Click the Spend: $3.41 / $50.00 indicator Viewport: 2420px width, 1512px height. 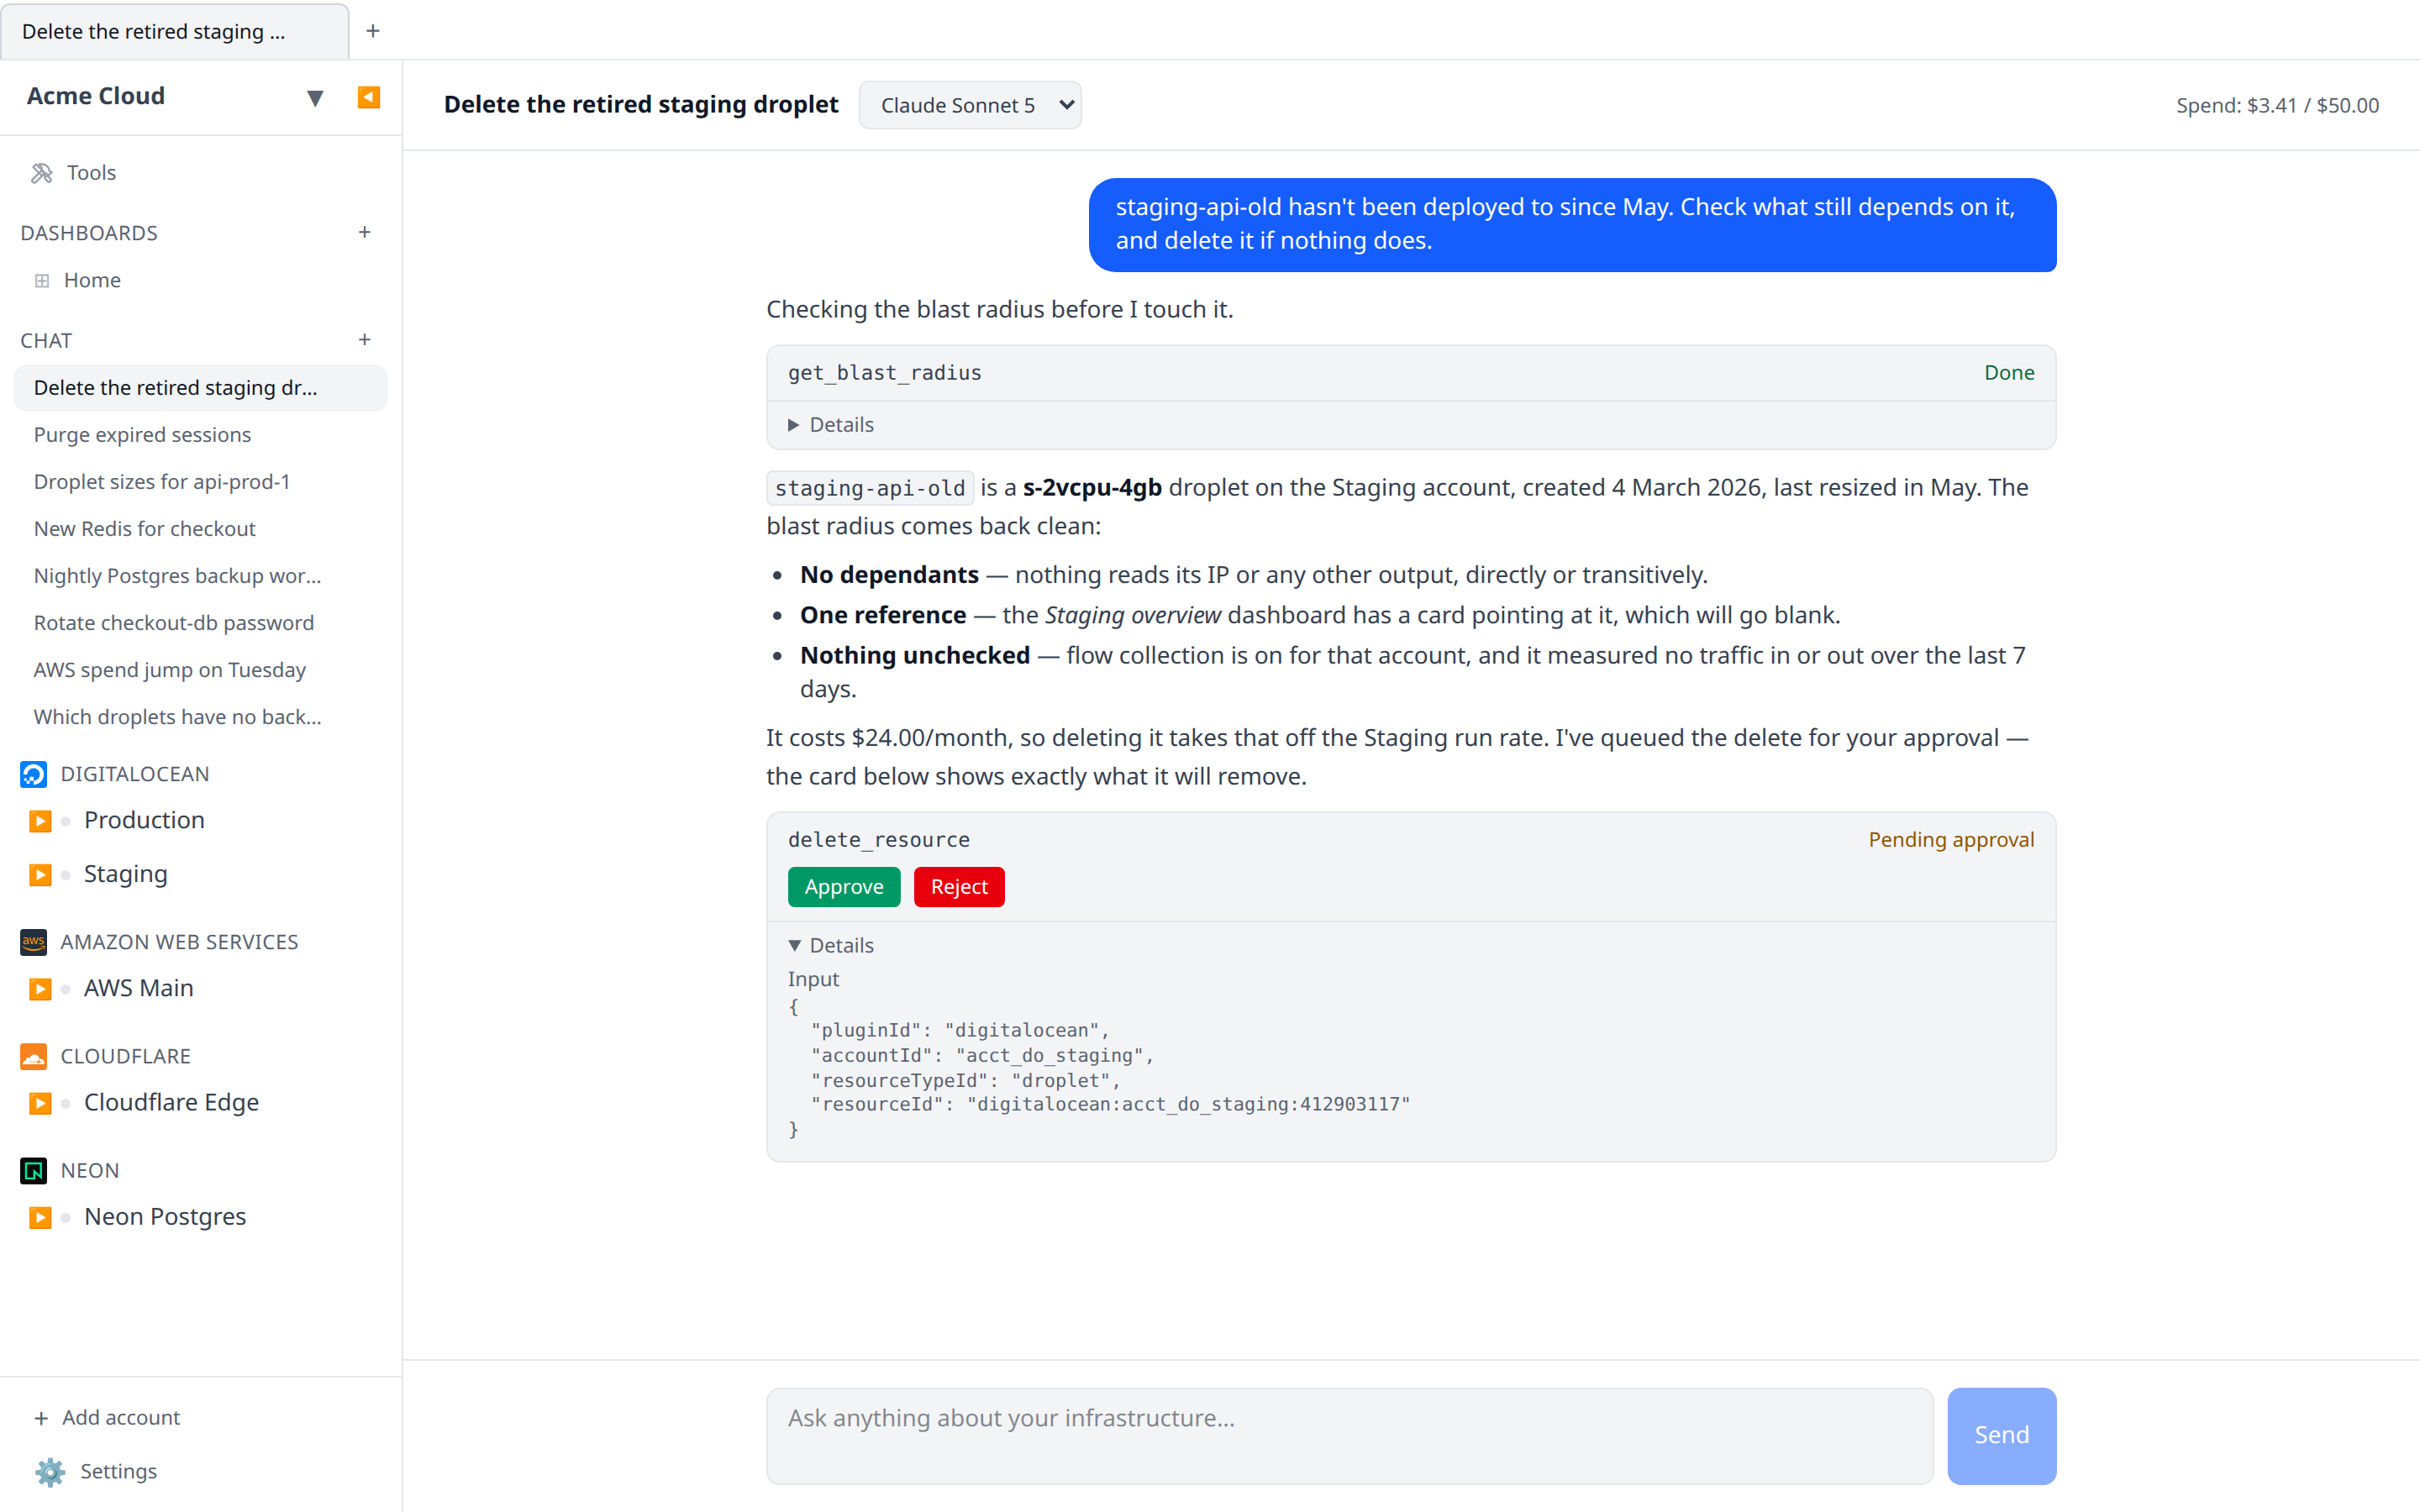2277,105
